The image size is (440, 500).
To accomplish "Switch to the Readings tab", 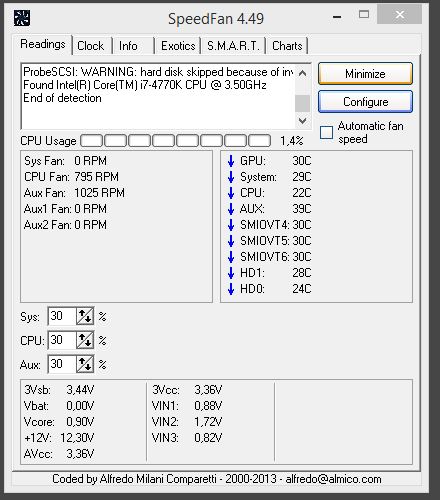I will tap(43, 44).
